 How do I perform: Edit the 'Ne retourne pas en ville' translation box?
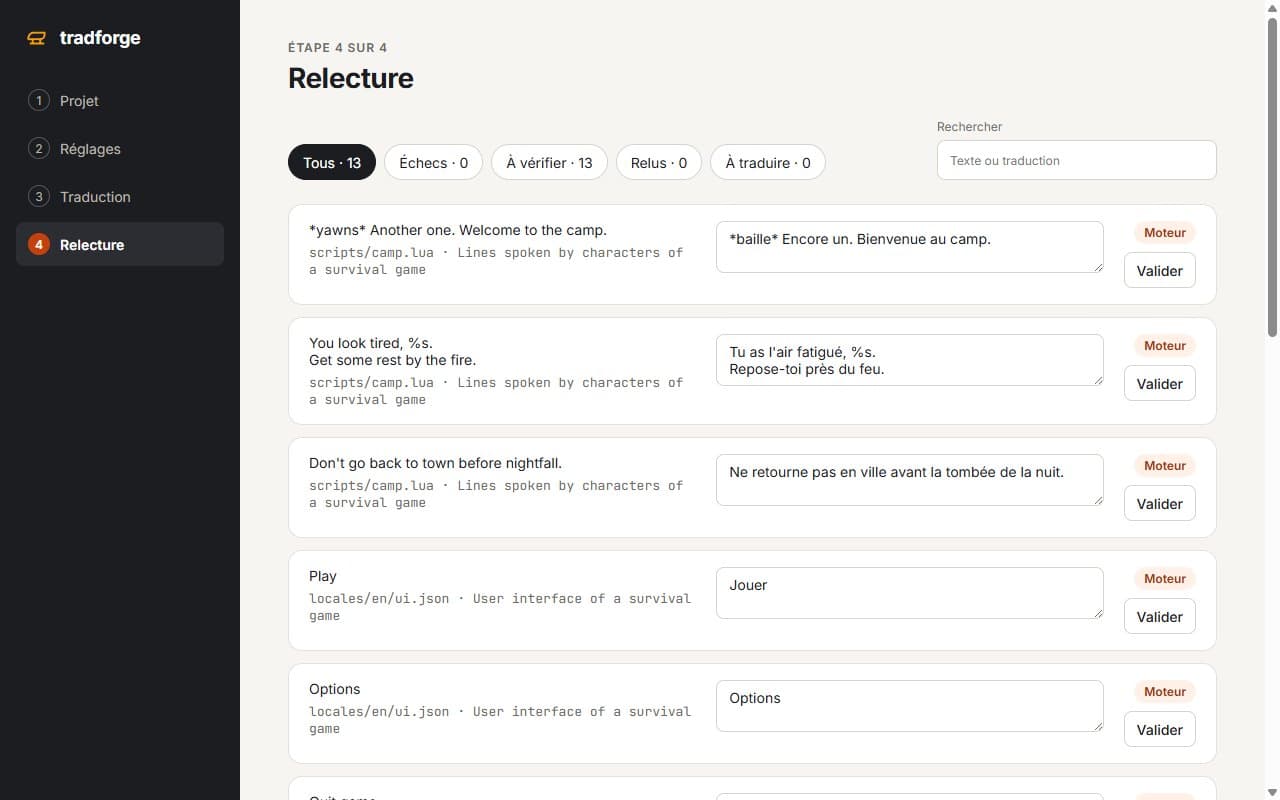pos(910,480)
